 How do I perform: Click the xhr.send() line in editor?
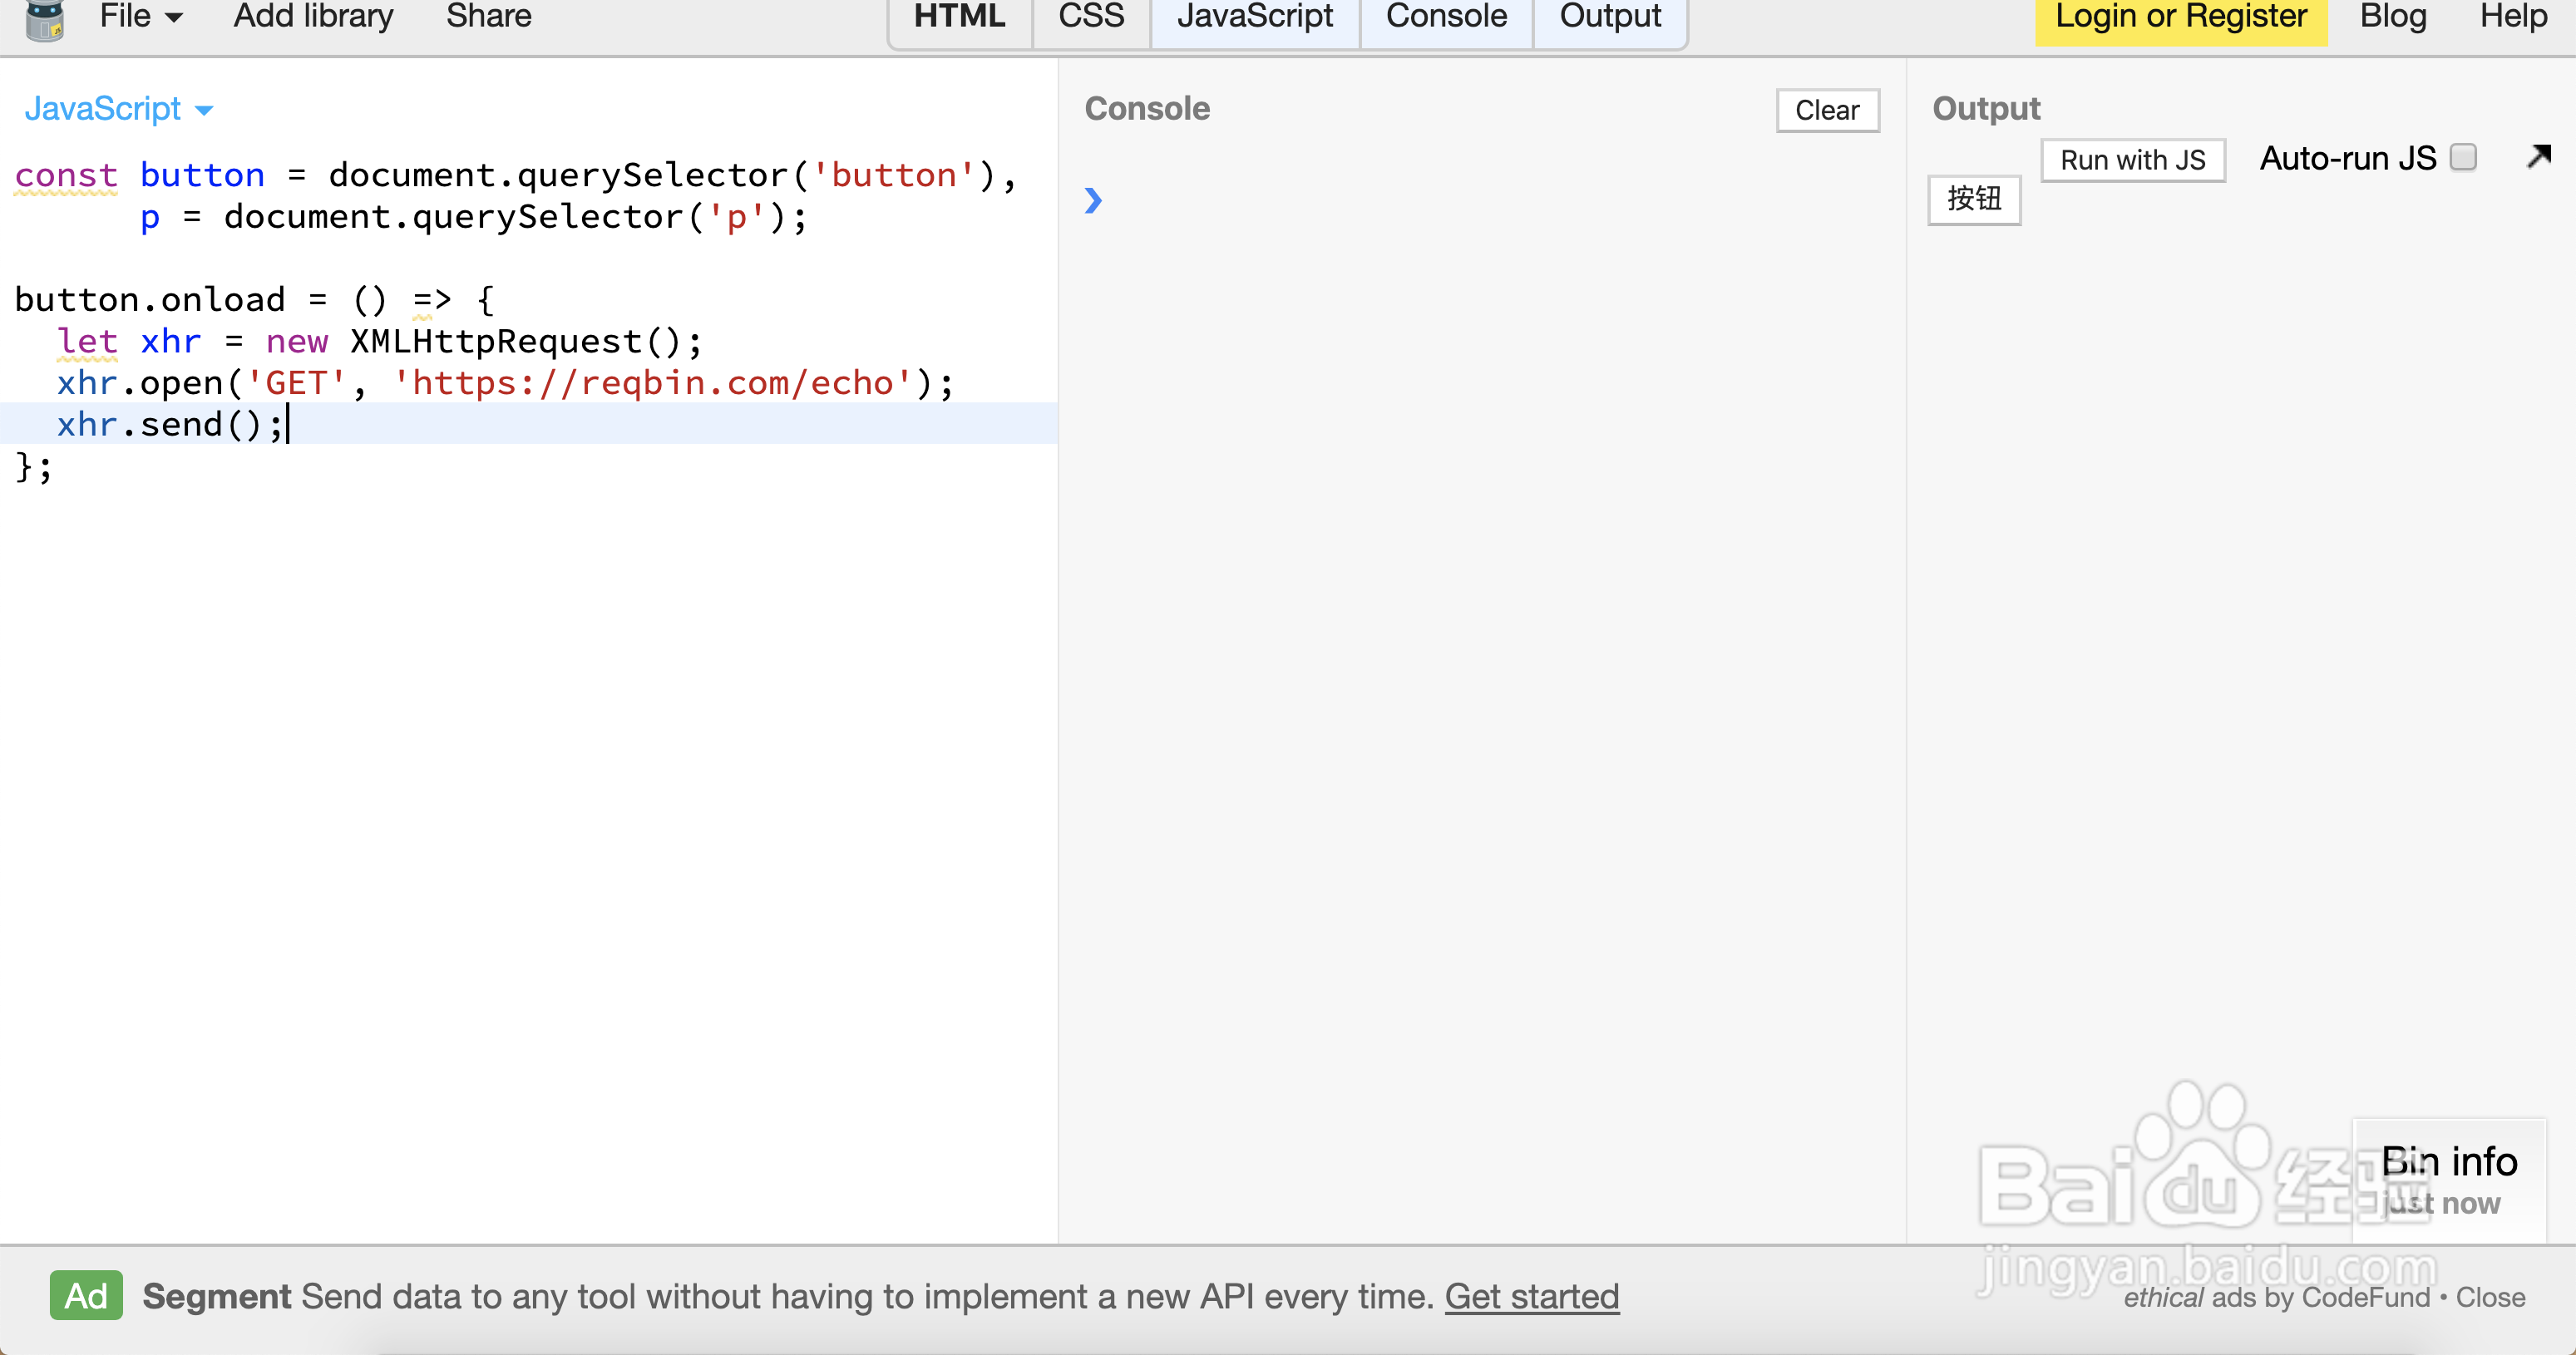coord(170,425)
